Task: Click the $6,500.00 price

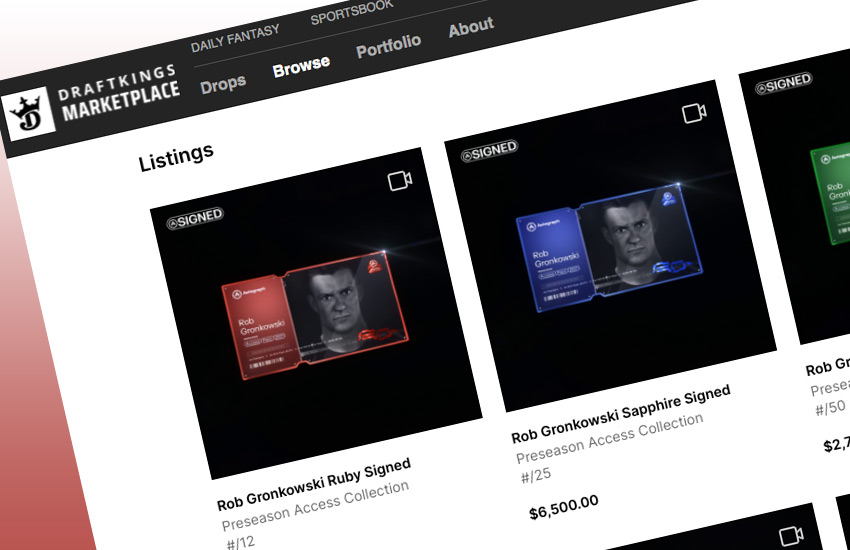Action: (x=564, y=507)
